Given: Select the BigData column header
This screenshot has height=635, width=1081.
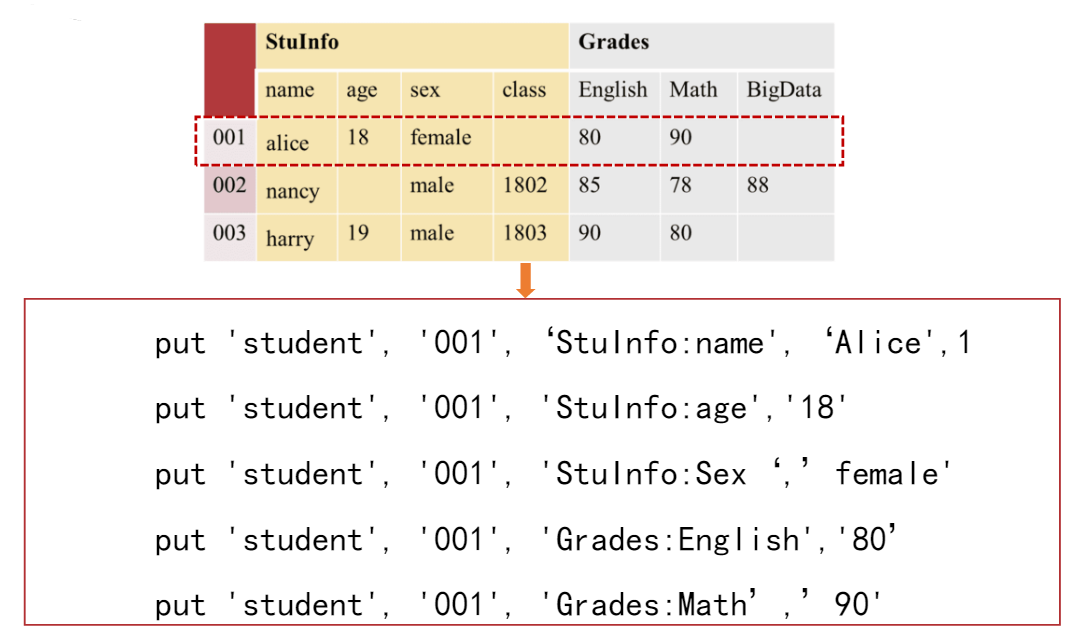Looking at the screenshot, I should (786, 92).
